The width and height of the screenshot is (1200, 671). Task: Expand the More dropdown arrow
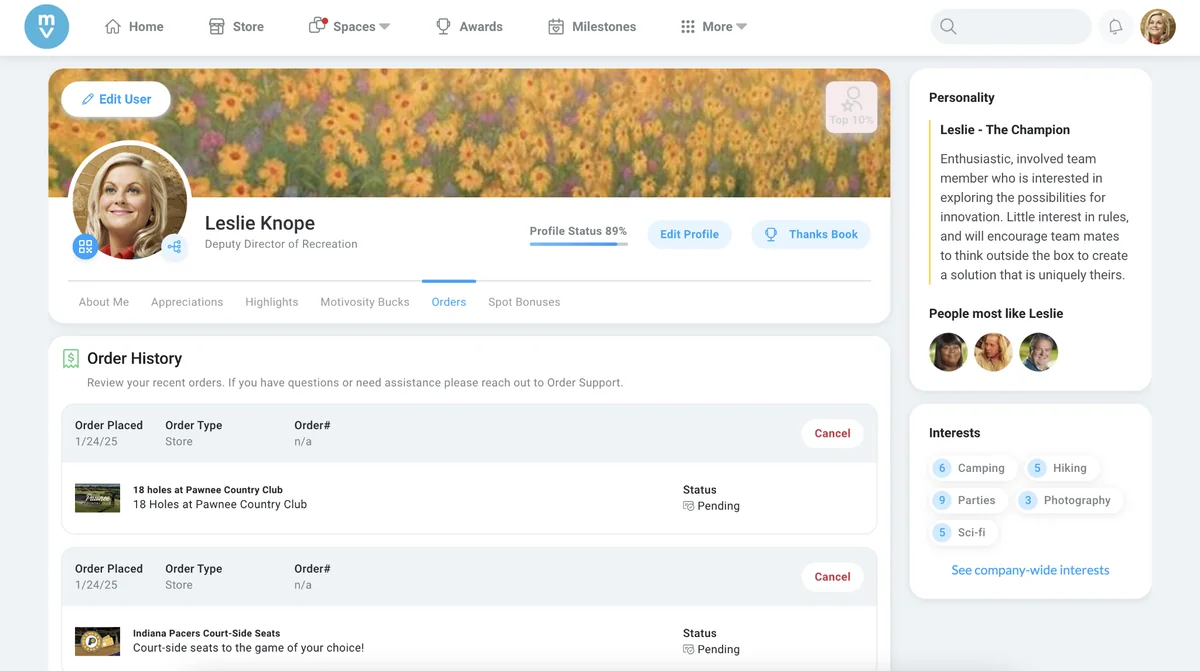(741, 27)
